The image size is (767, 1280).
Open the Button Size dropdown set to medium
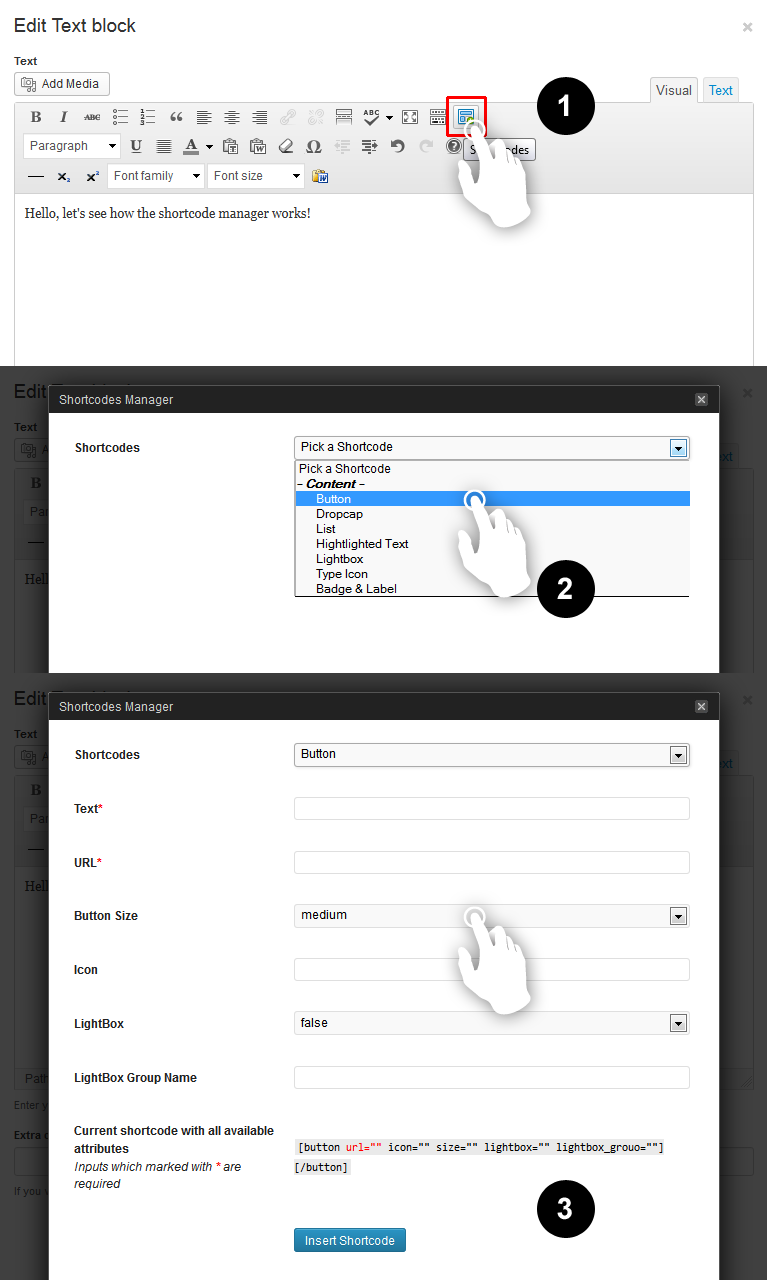click(x=492, y=915)
